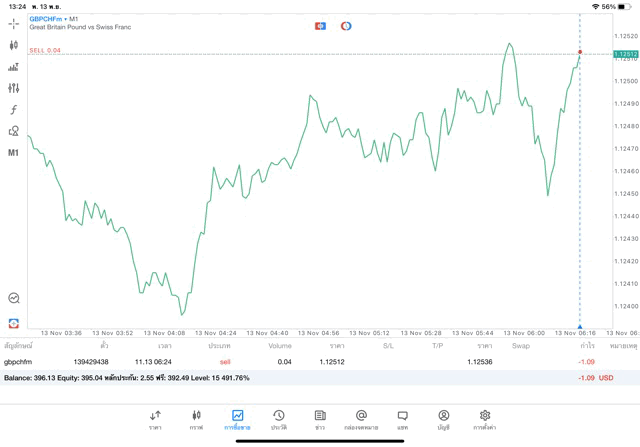Change the M1 timeframe selector

13,153
